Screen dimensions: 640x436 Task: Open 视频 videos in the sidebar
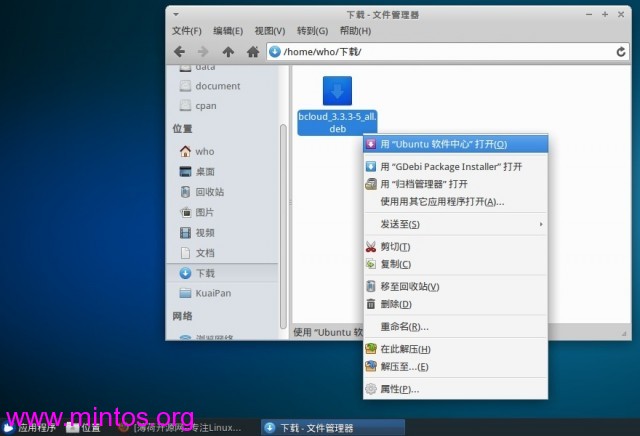197,233
